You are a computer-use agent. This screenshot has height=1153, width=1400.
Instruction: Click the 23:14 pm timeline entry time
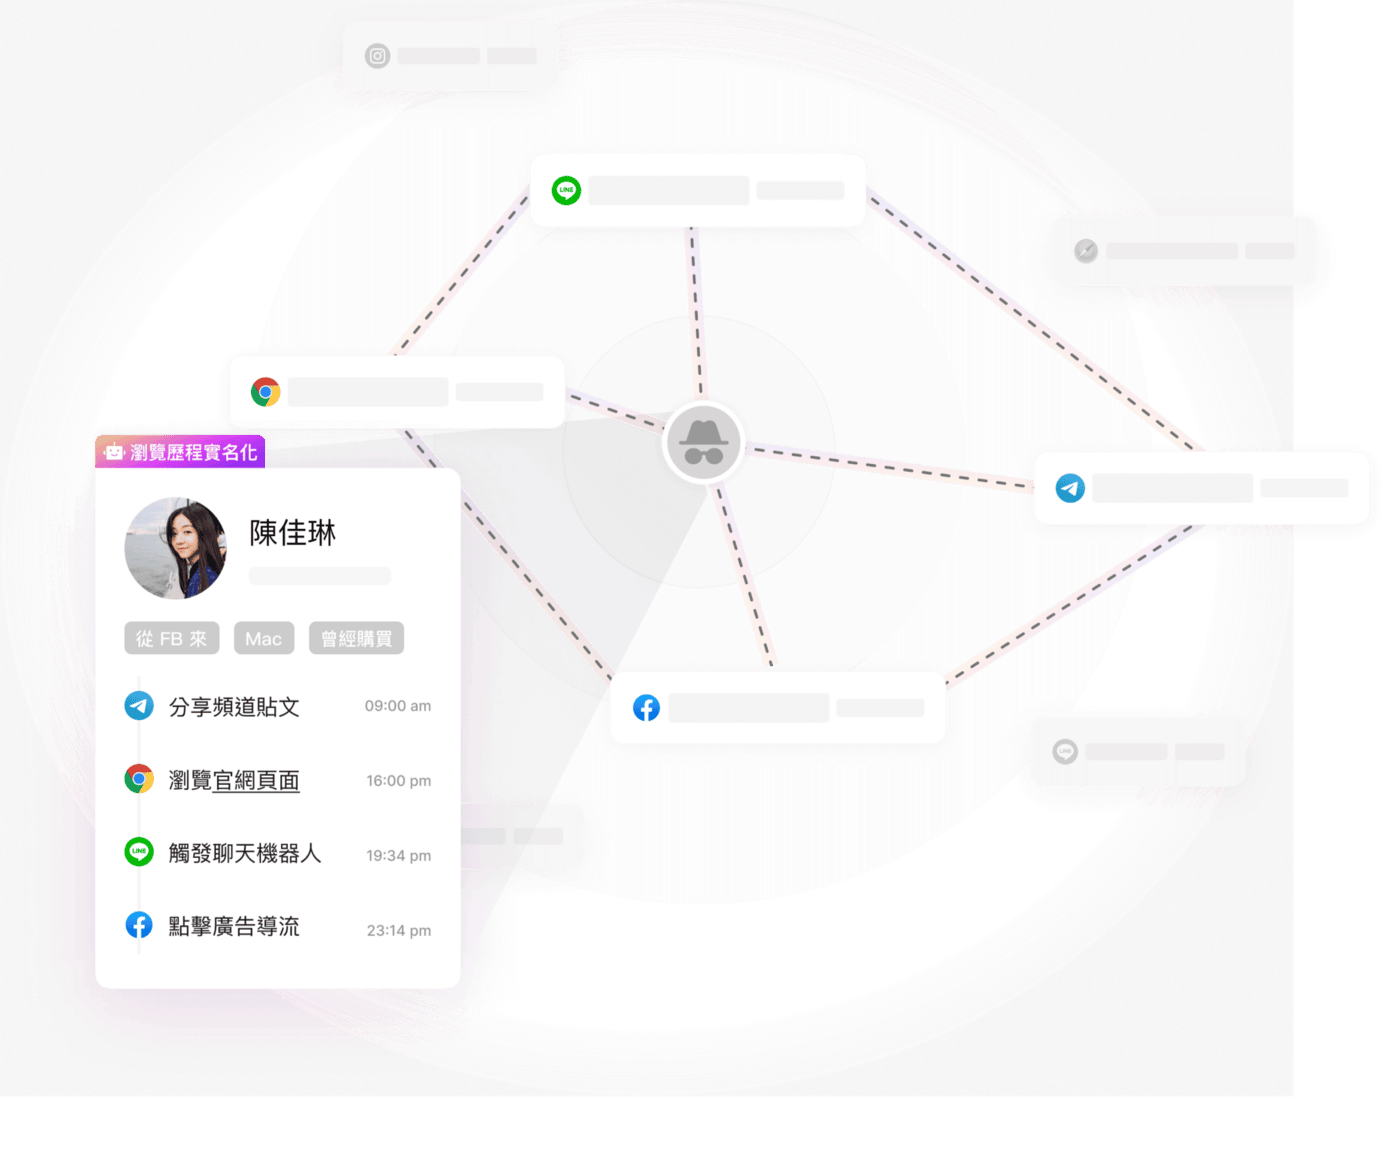click(x=399, y=930)
